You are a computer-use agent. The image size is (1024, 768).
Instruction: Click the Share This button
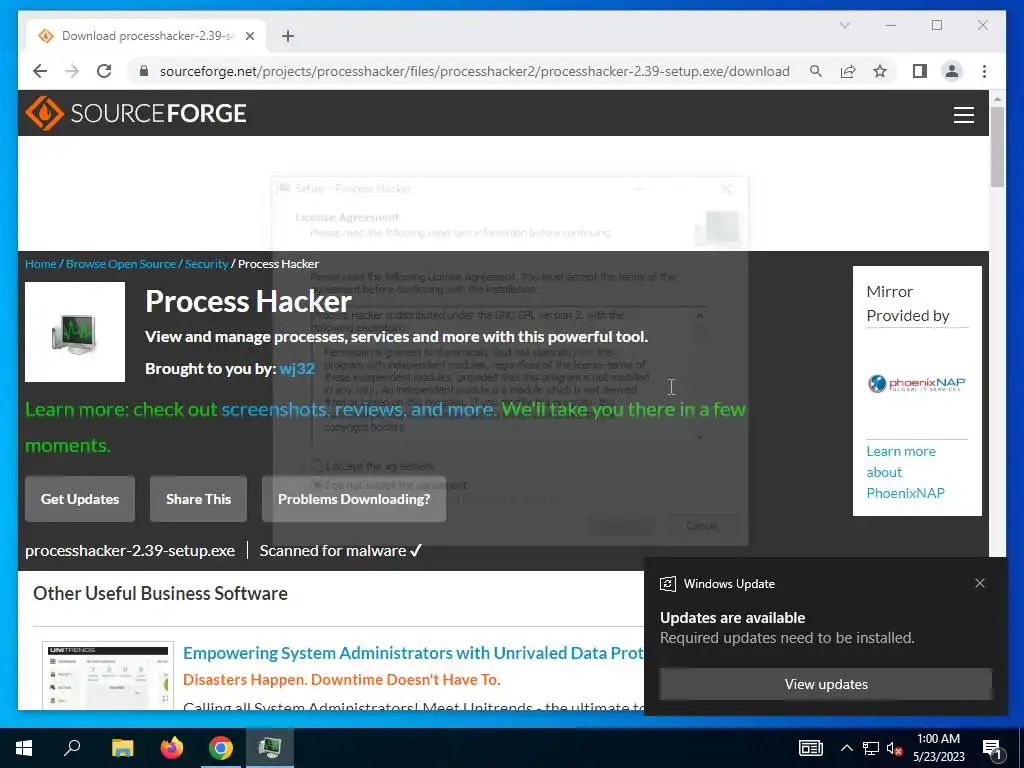tap(199, 499)
